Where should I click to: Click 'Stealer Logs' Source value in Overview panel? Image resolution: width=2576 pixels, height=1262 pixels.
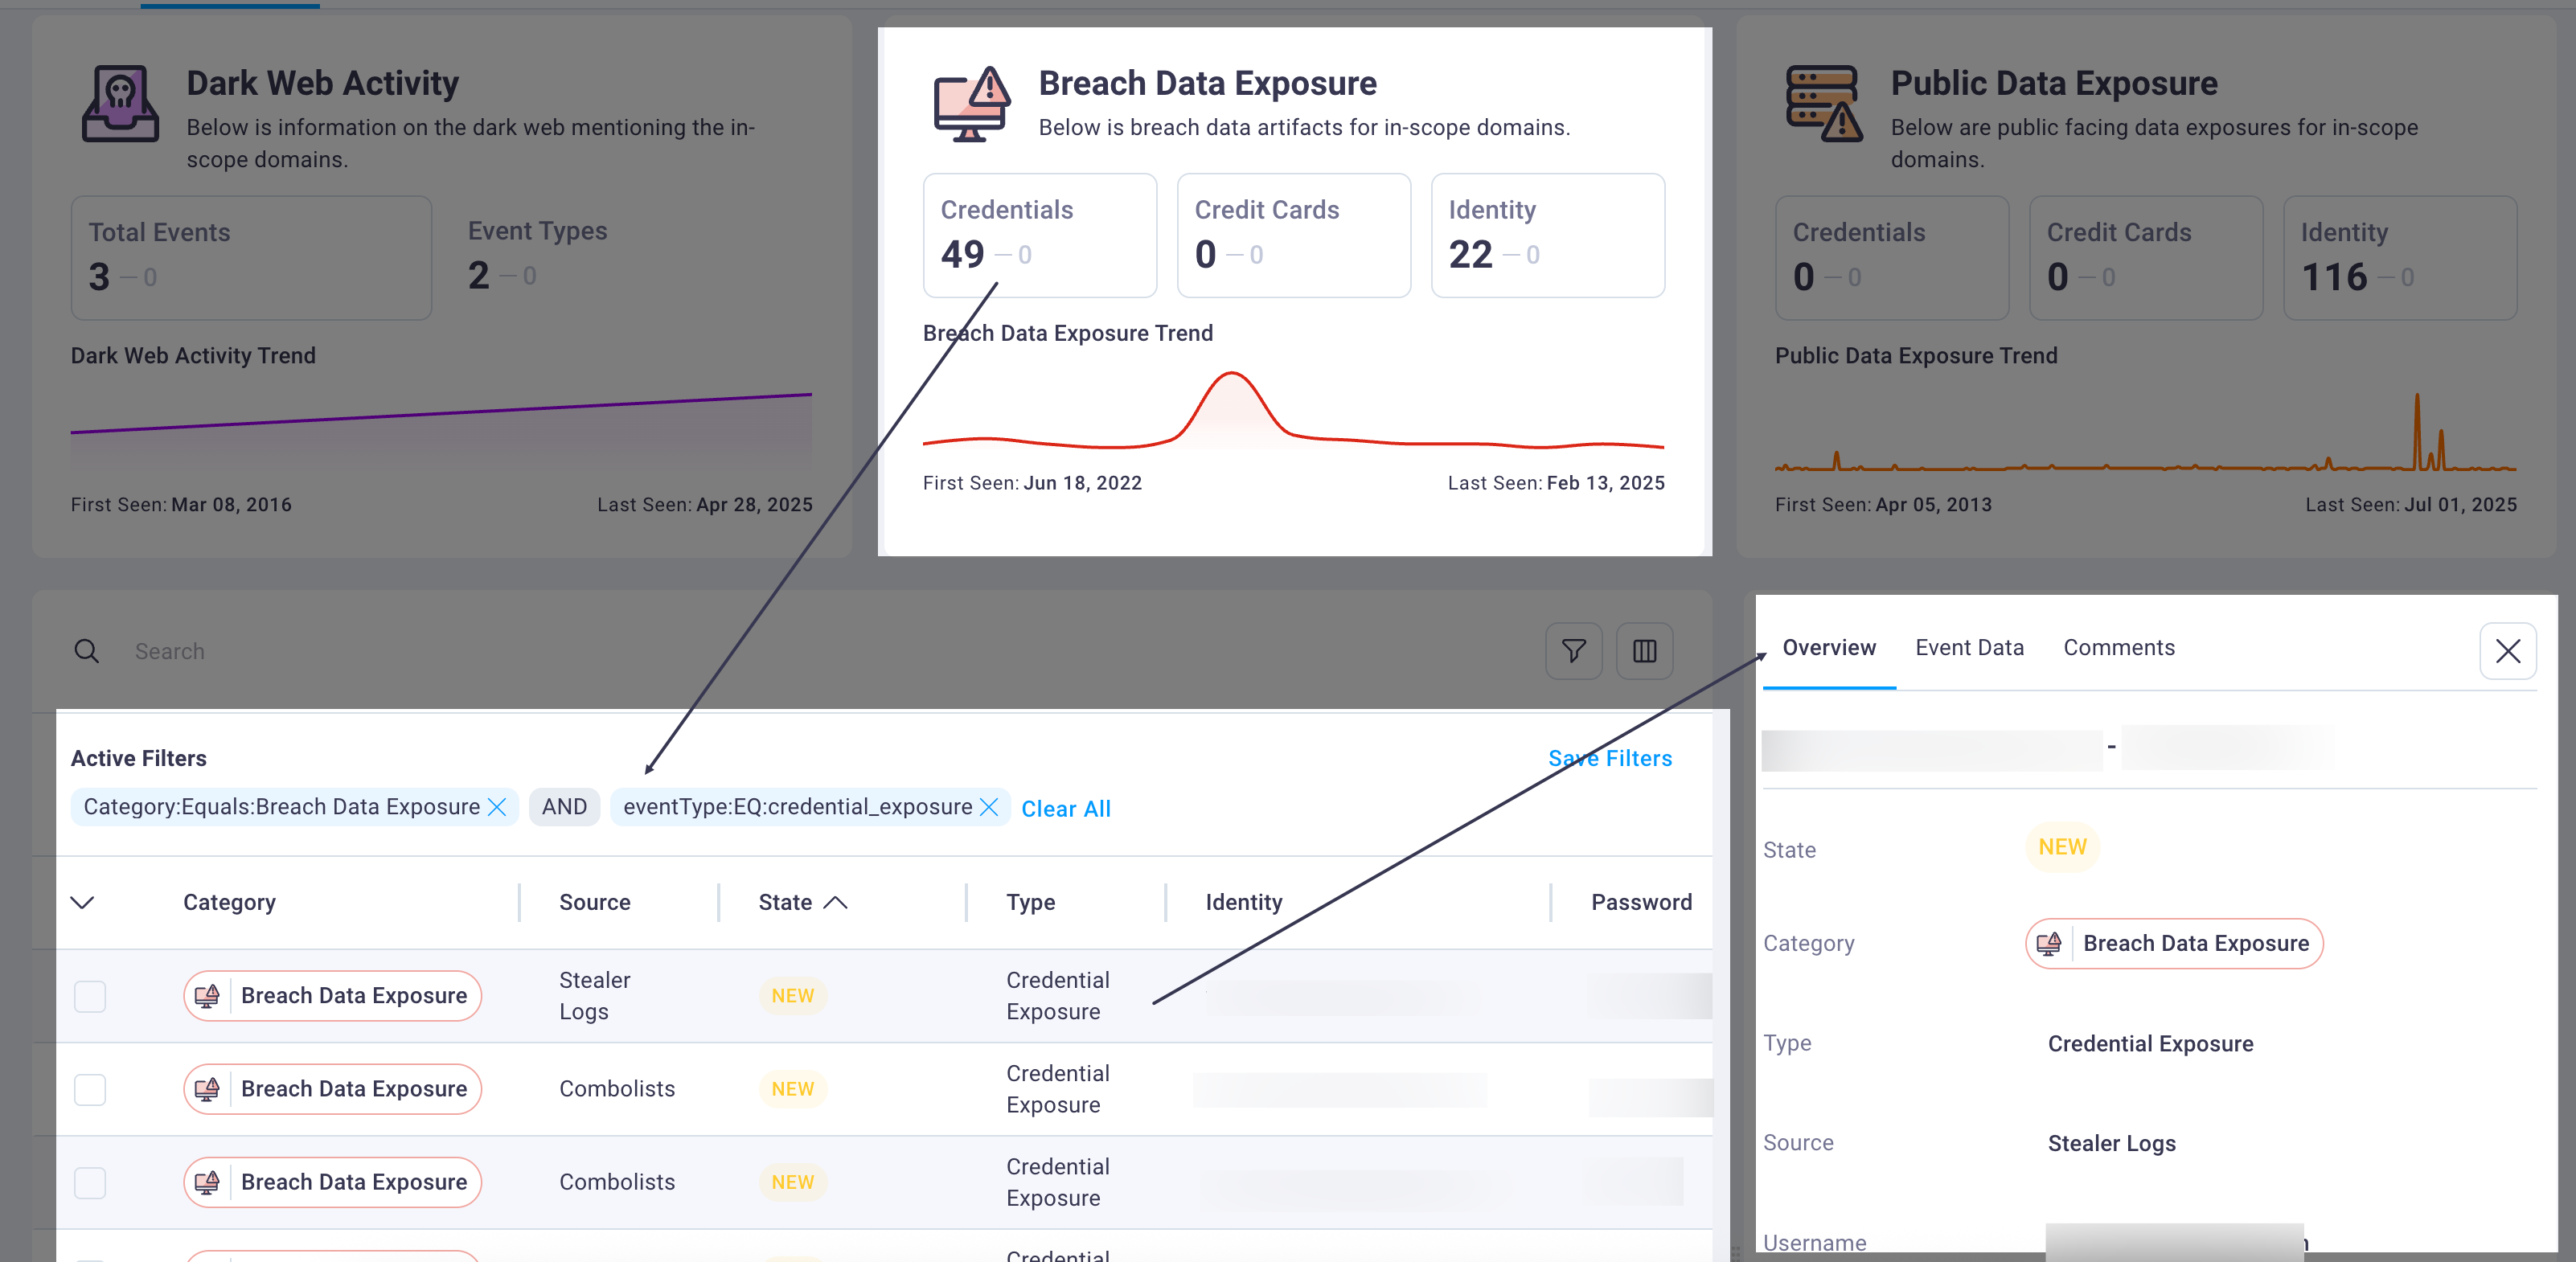2111,1143
